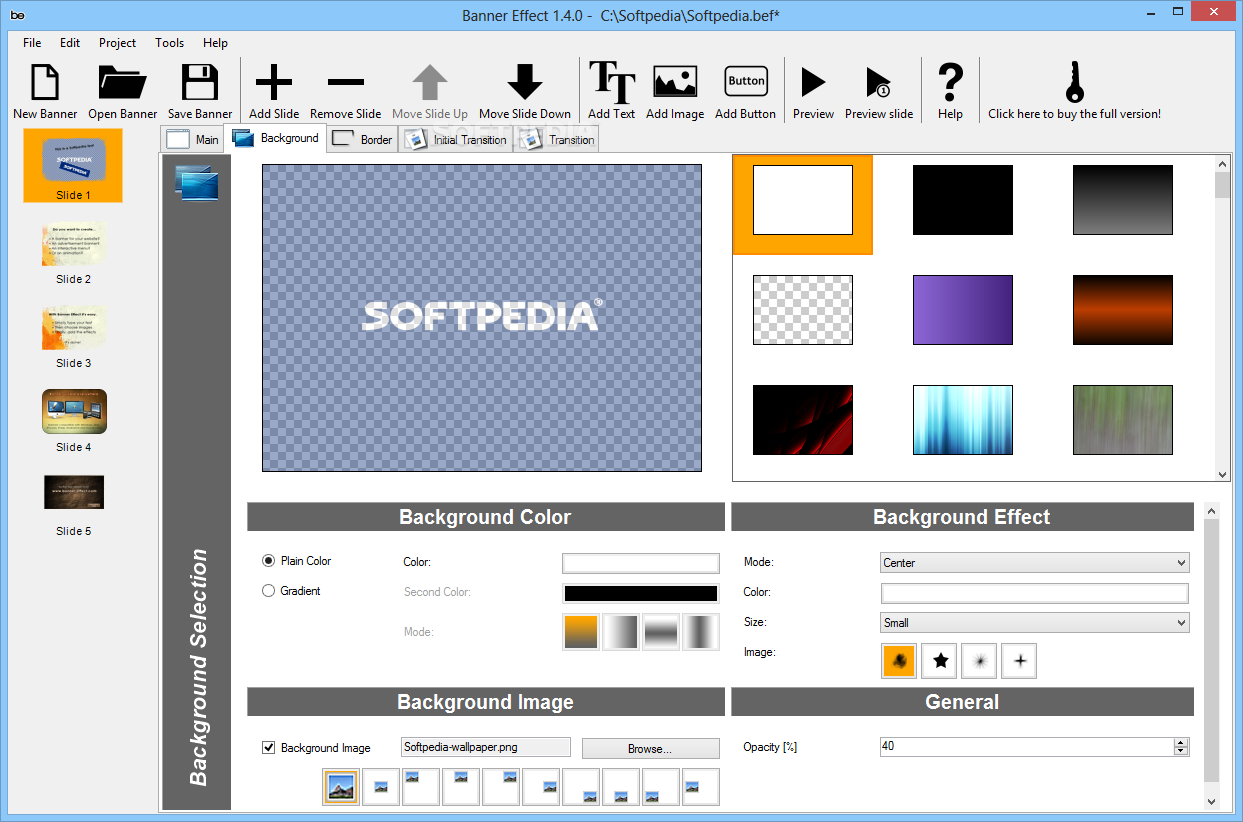
Task: Choose the starburst background effect image
Action: point(979,661)
